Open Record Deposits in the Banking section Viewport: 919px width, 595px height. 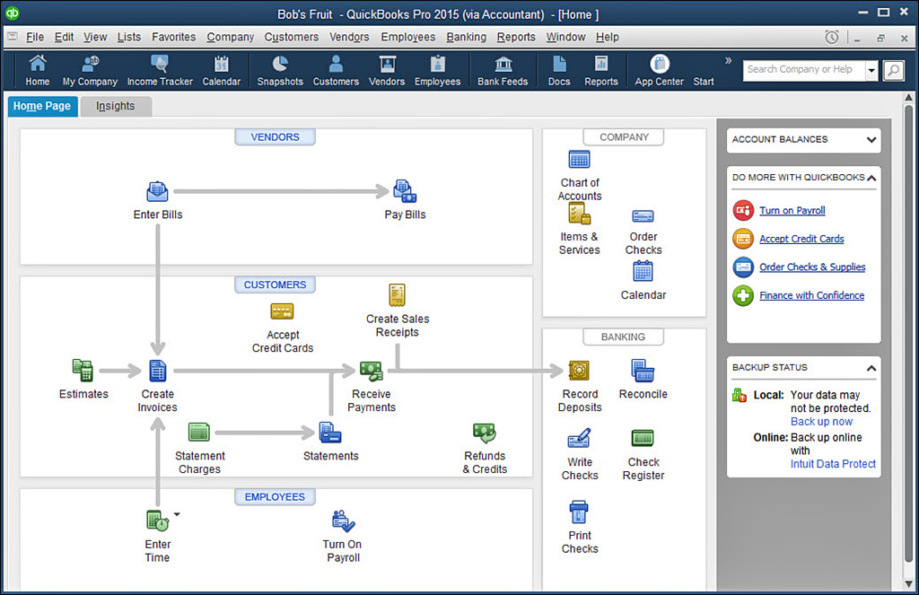coord(579,370)
